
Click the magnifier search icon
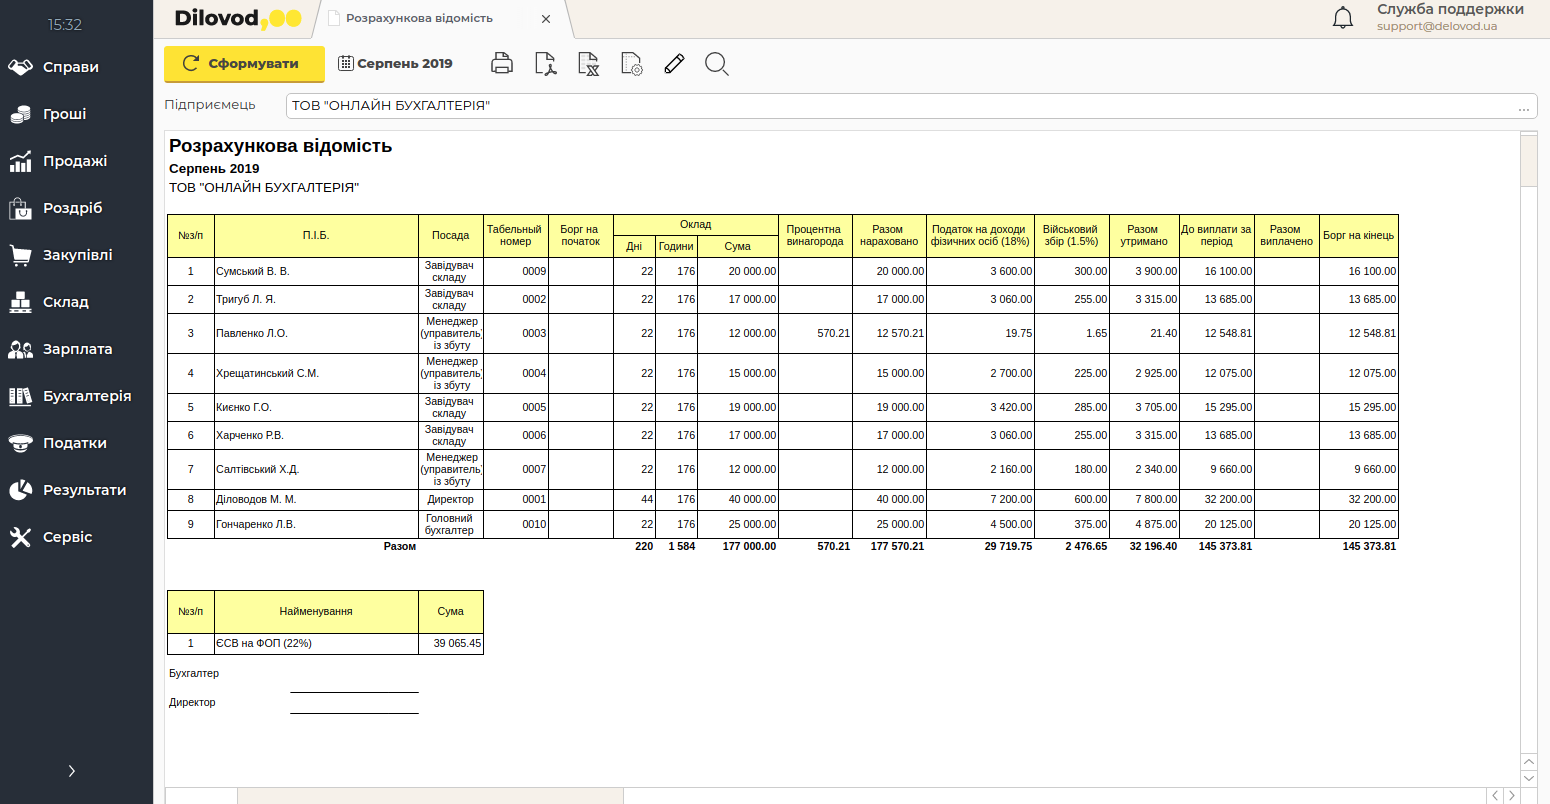[x=716, y=64]
